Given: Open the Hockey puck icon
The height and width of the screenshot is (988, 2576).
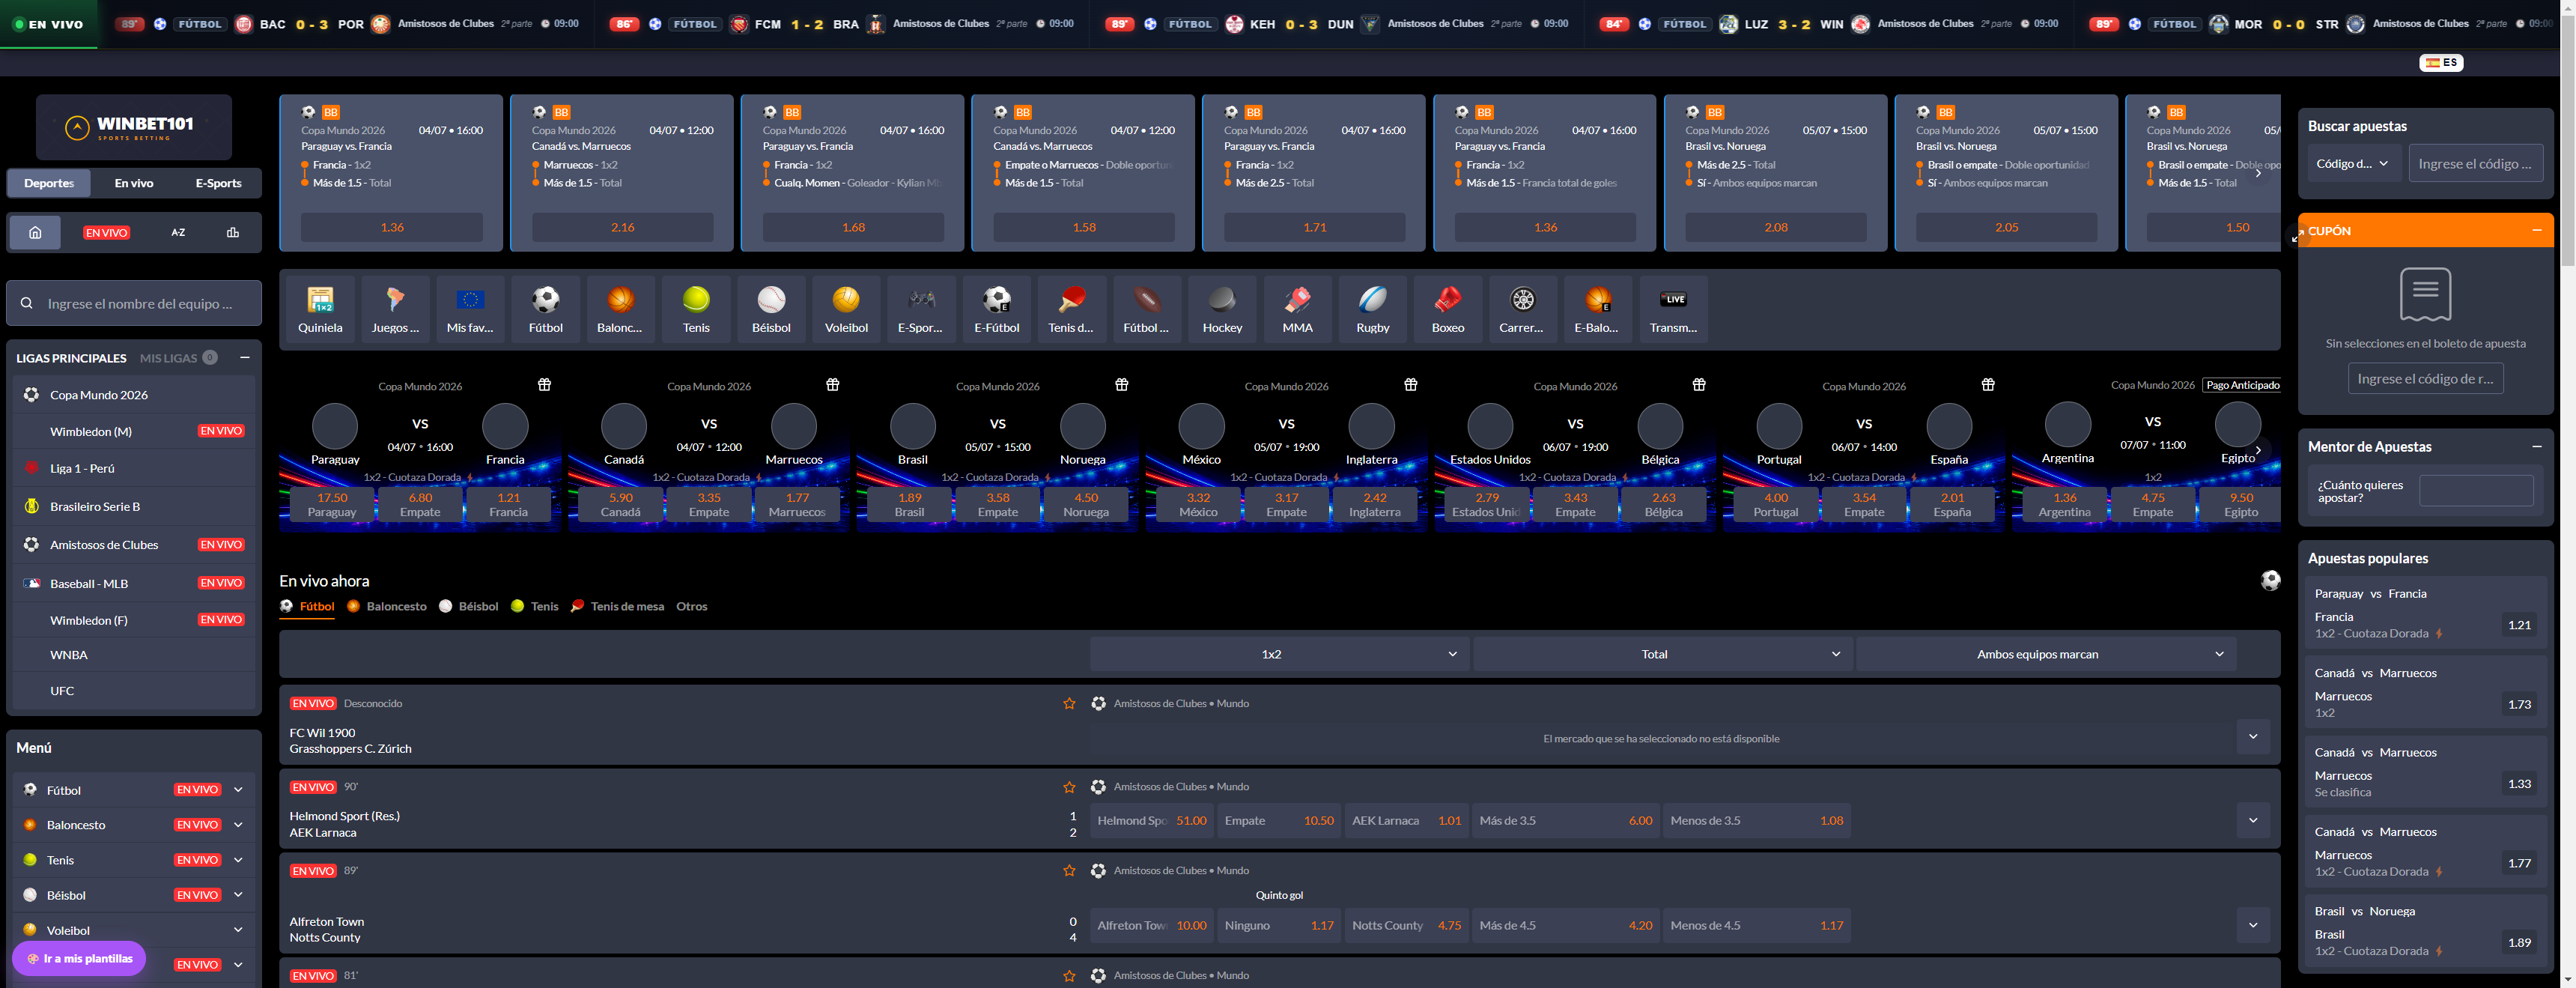Looking at the screenshot, I should 1222,309.
